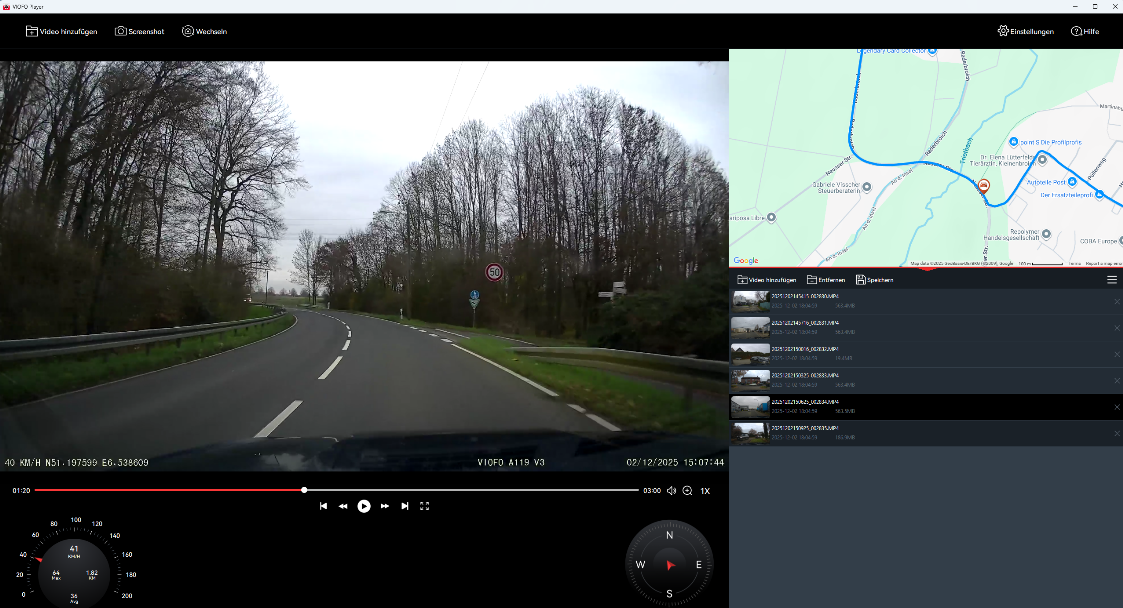Mute the video volume

click(671, 491)
